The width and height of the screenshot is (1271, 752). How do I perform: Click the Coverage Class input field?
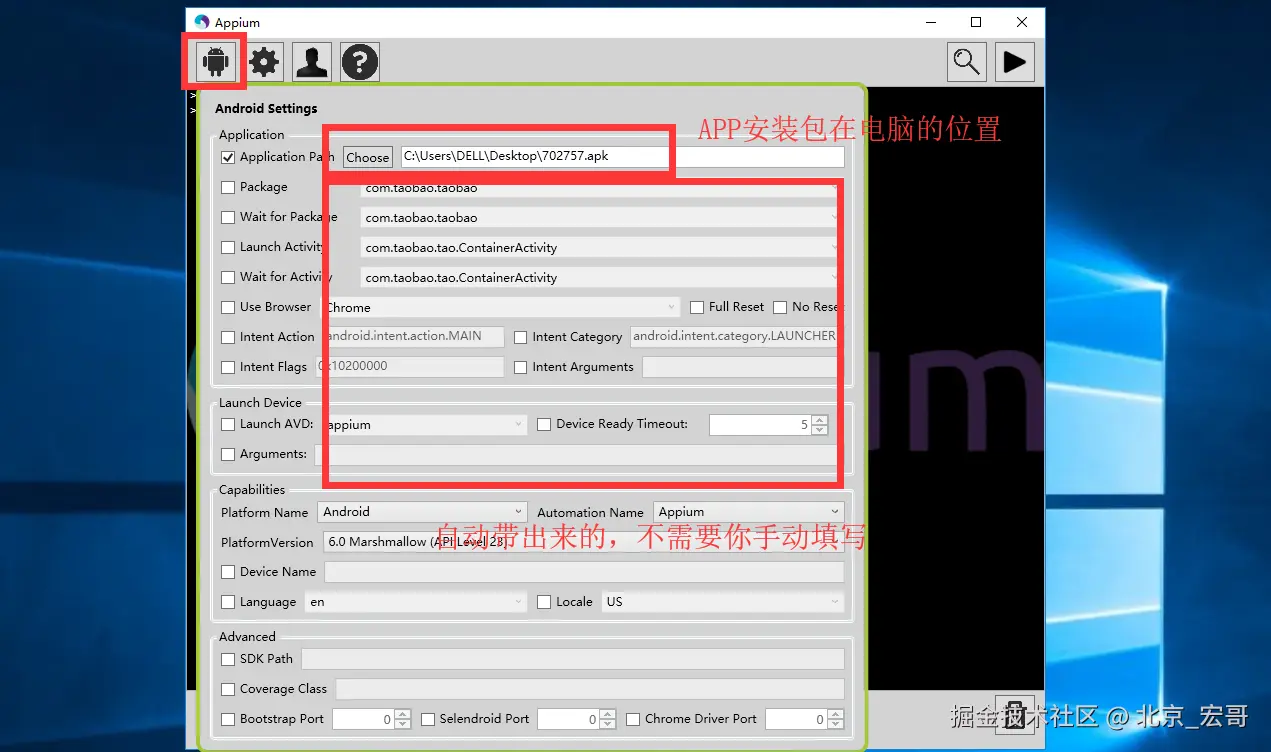(590, 689)
